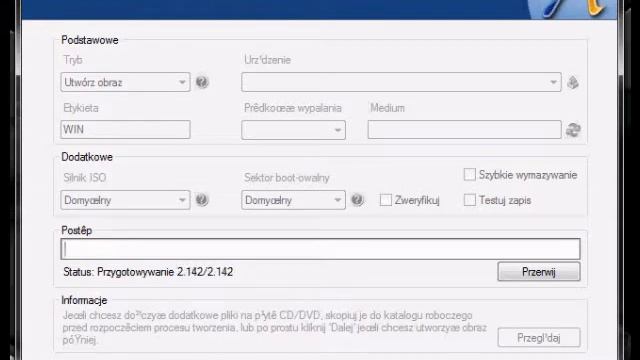This screenshot has height=360, width=640.
Task: Open the Tryb dropdown showing Utwórz obraz
Action: click(125, 82)
